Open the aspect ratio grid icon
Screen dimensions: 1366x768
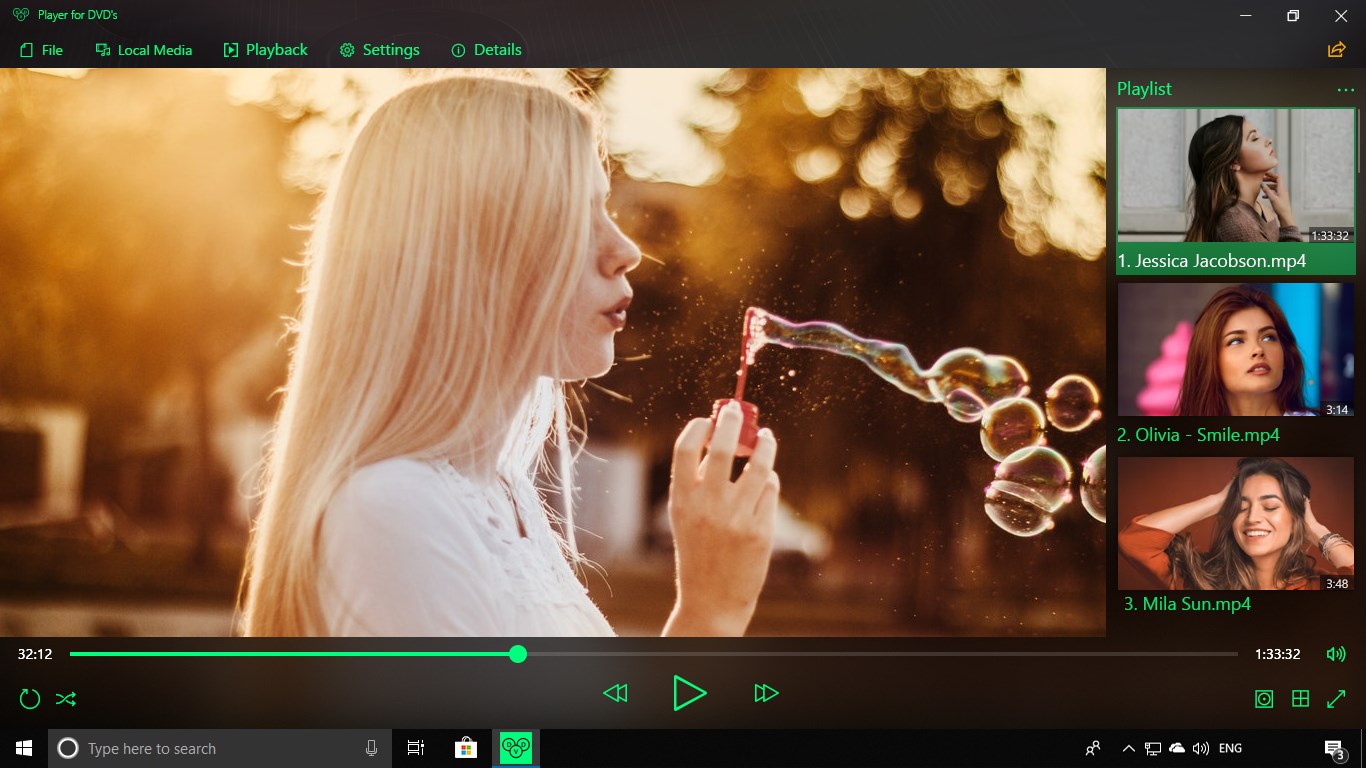(x=1300, y=699)
